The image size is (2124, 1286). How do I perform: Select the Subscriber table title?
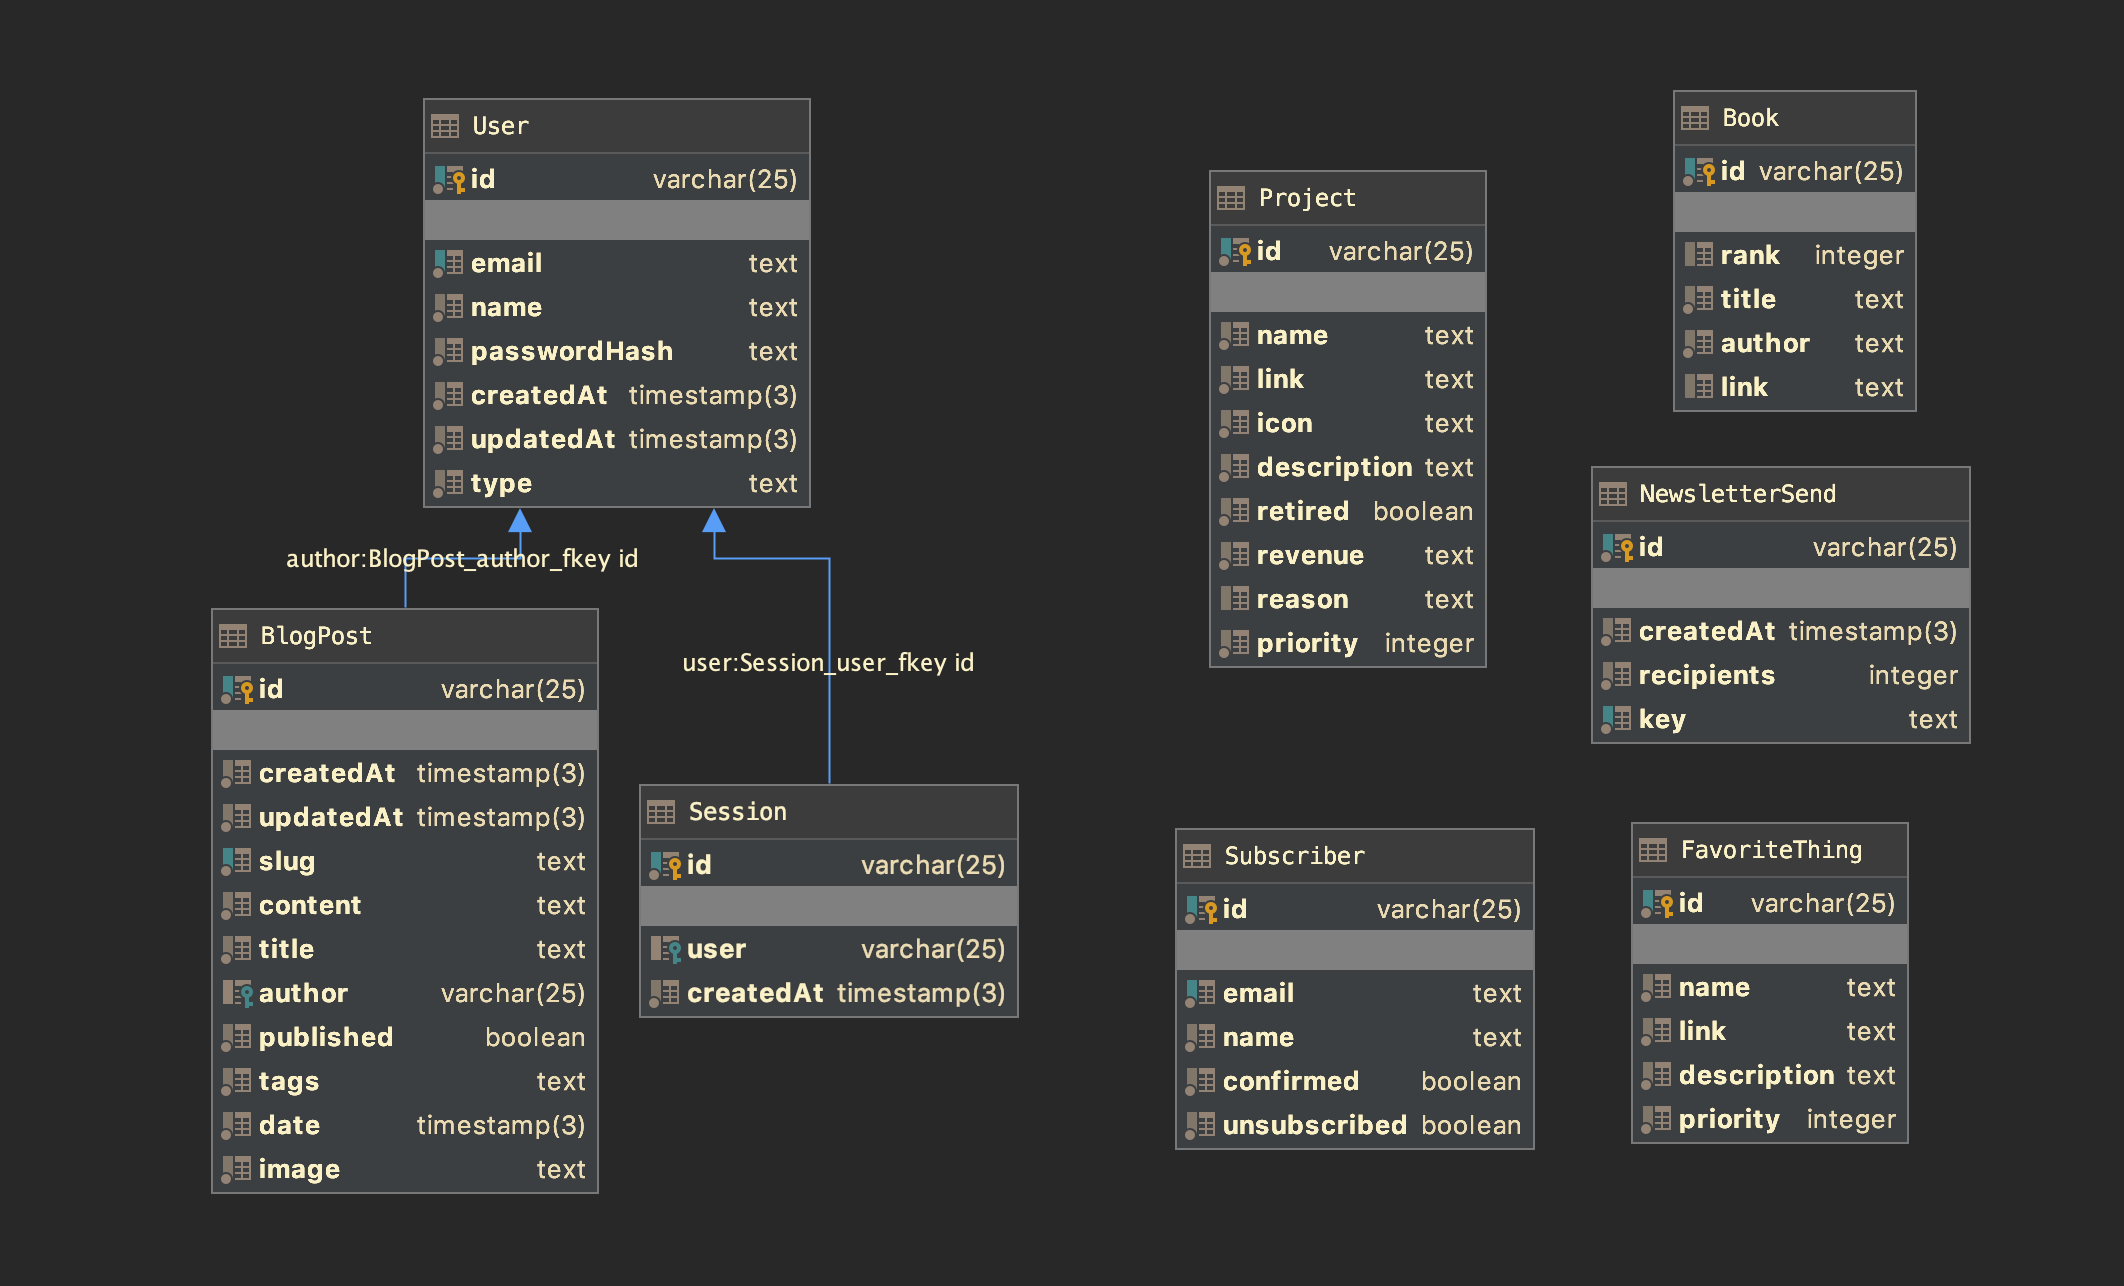tap(1295, 856)
